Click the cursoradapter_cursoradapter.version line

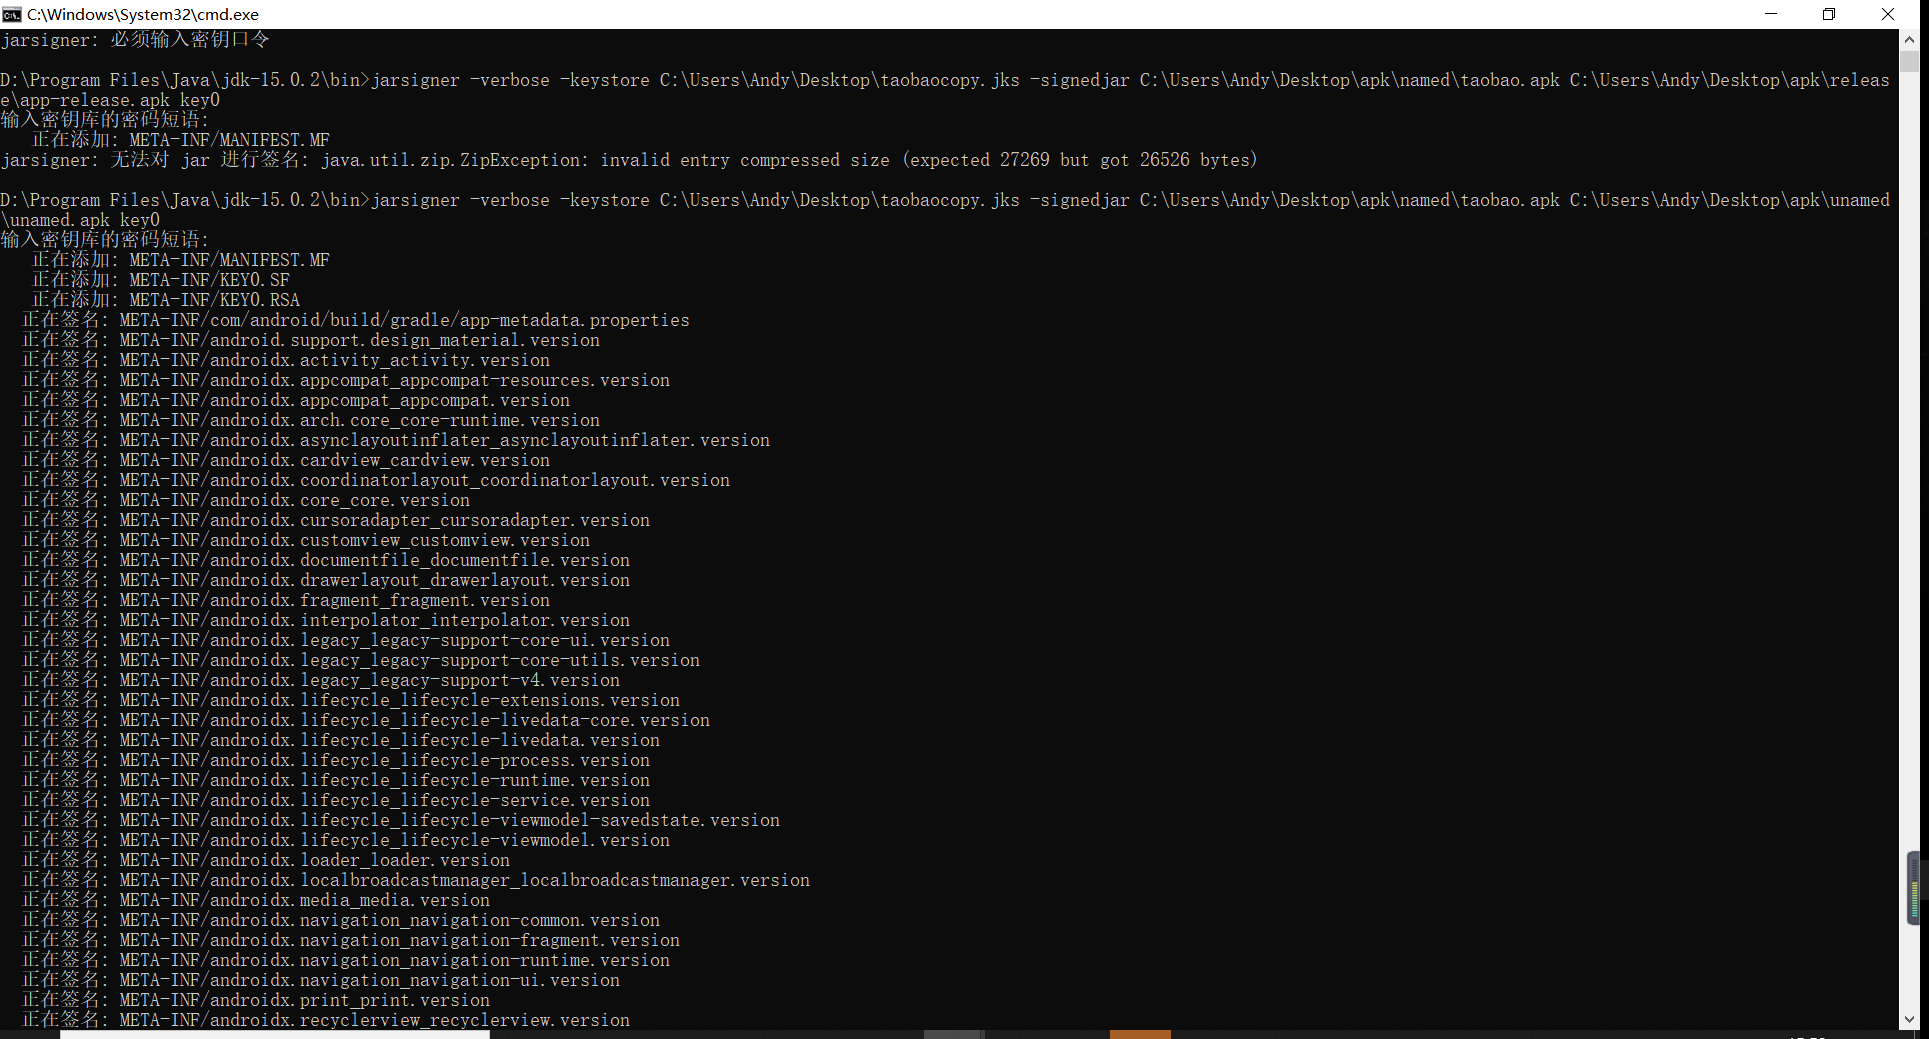pos(336,520)
